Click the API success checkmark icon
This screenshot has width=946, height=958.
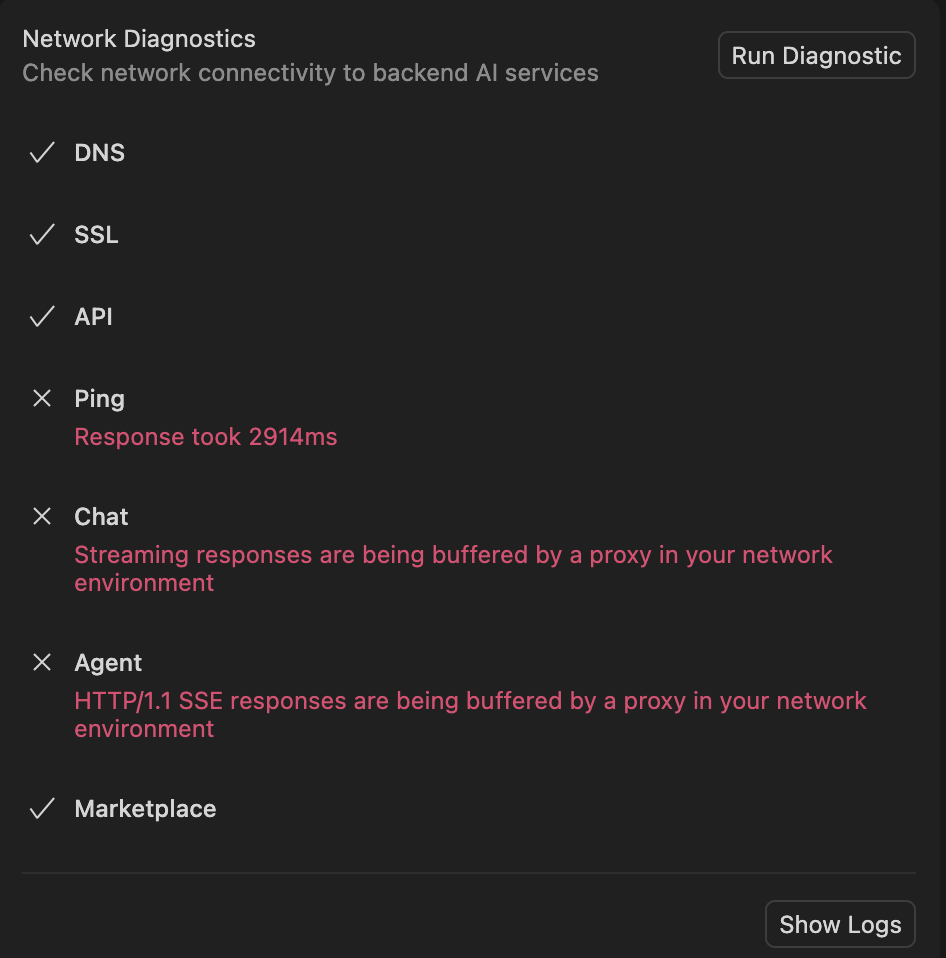coord(42,317)
